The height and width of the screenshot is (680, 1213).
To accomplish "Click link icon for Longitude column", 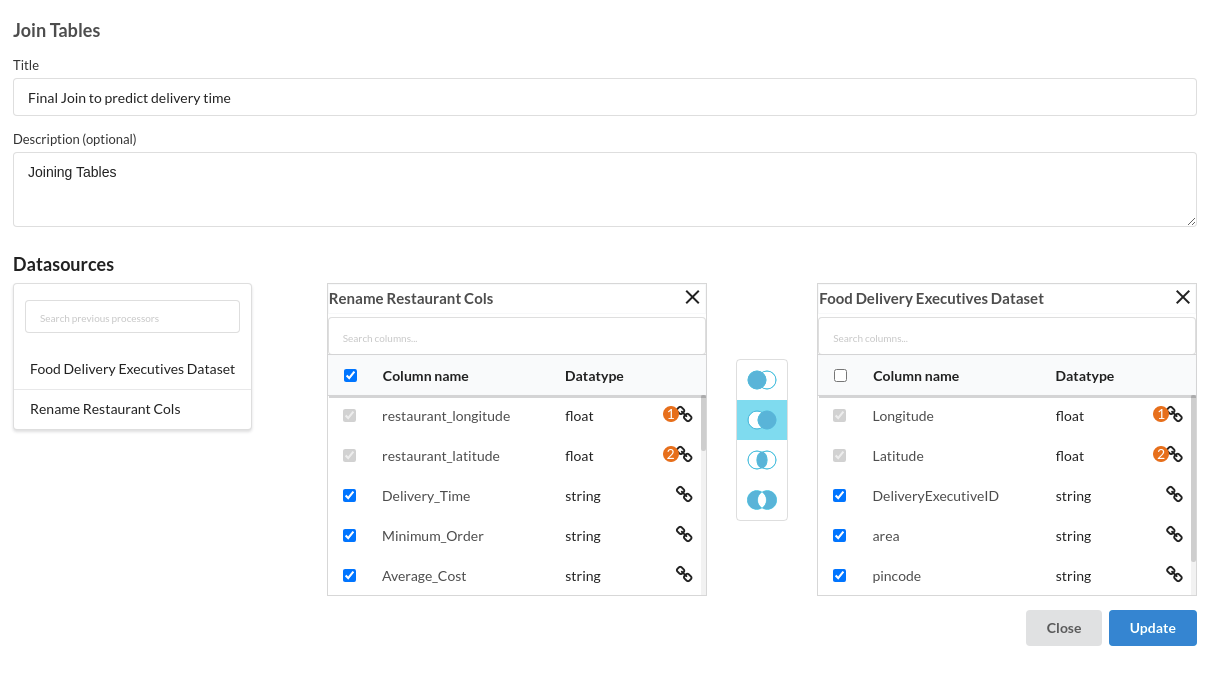I will click(1174, 414).
